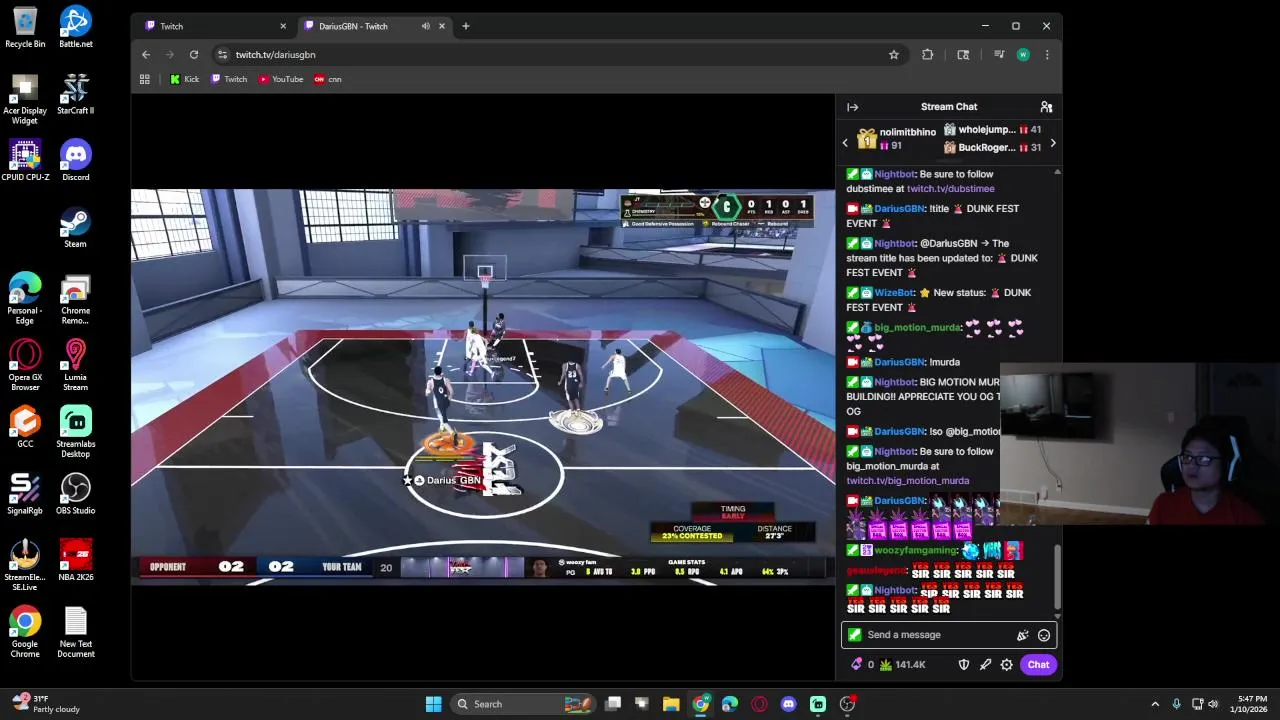Image resolution: width=1280 pixels, height=720 pixels.
Task: Open the Recycle Bin desktop icon
Action: pos(25,27)
